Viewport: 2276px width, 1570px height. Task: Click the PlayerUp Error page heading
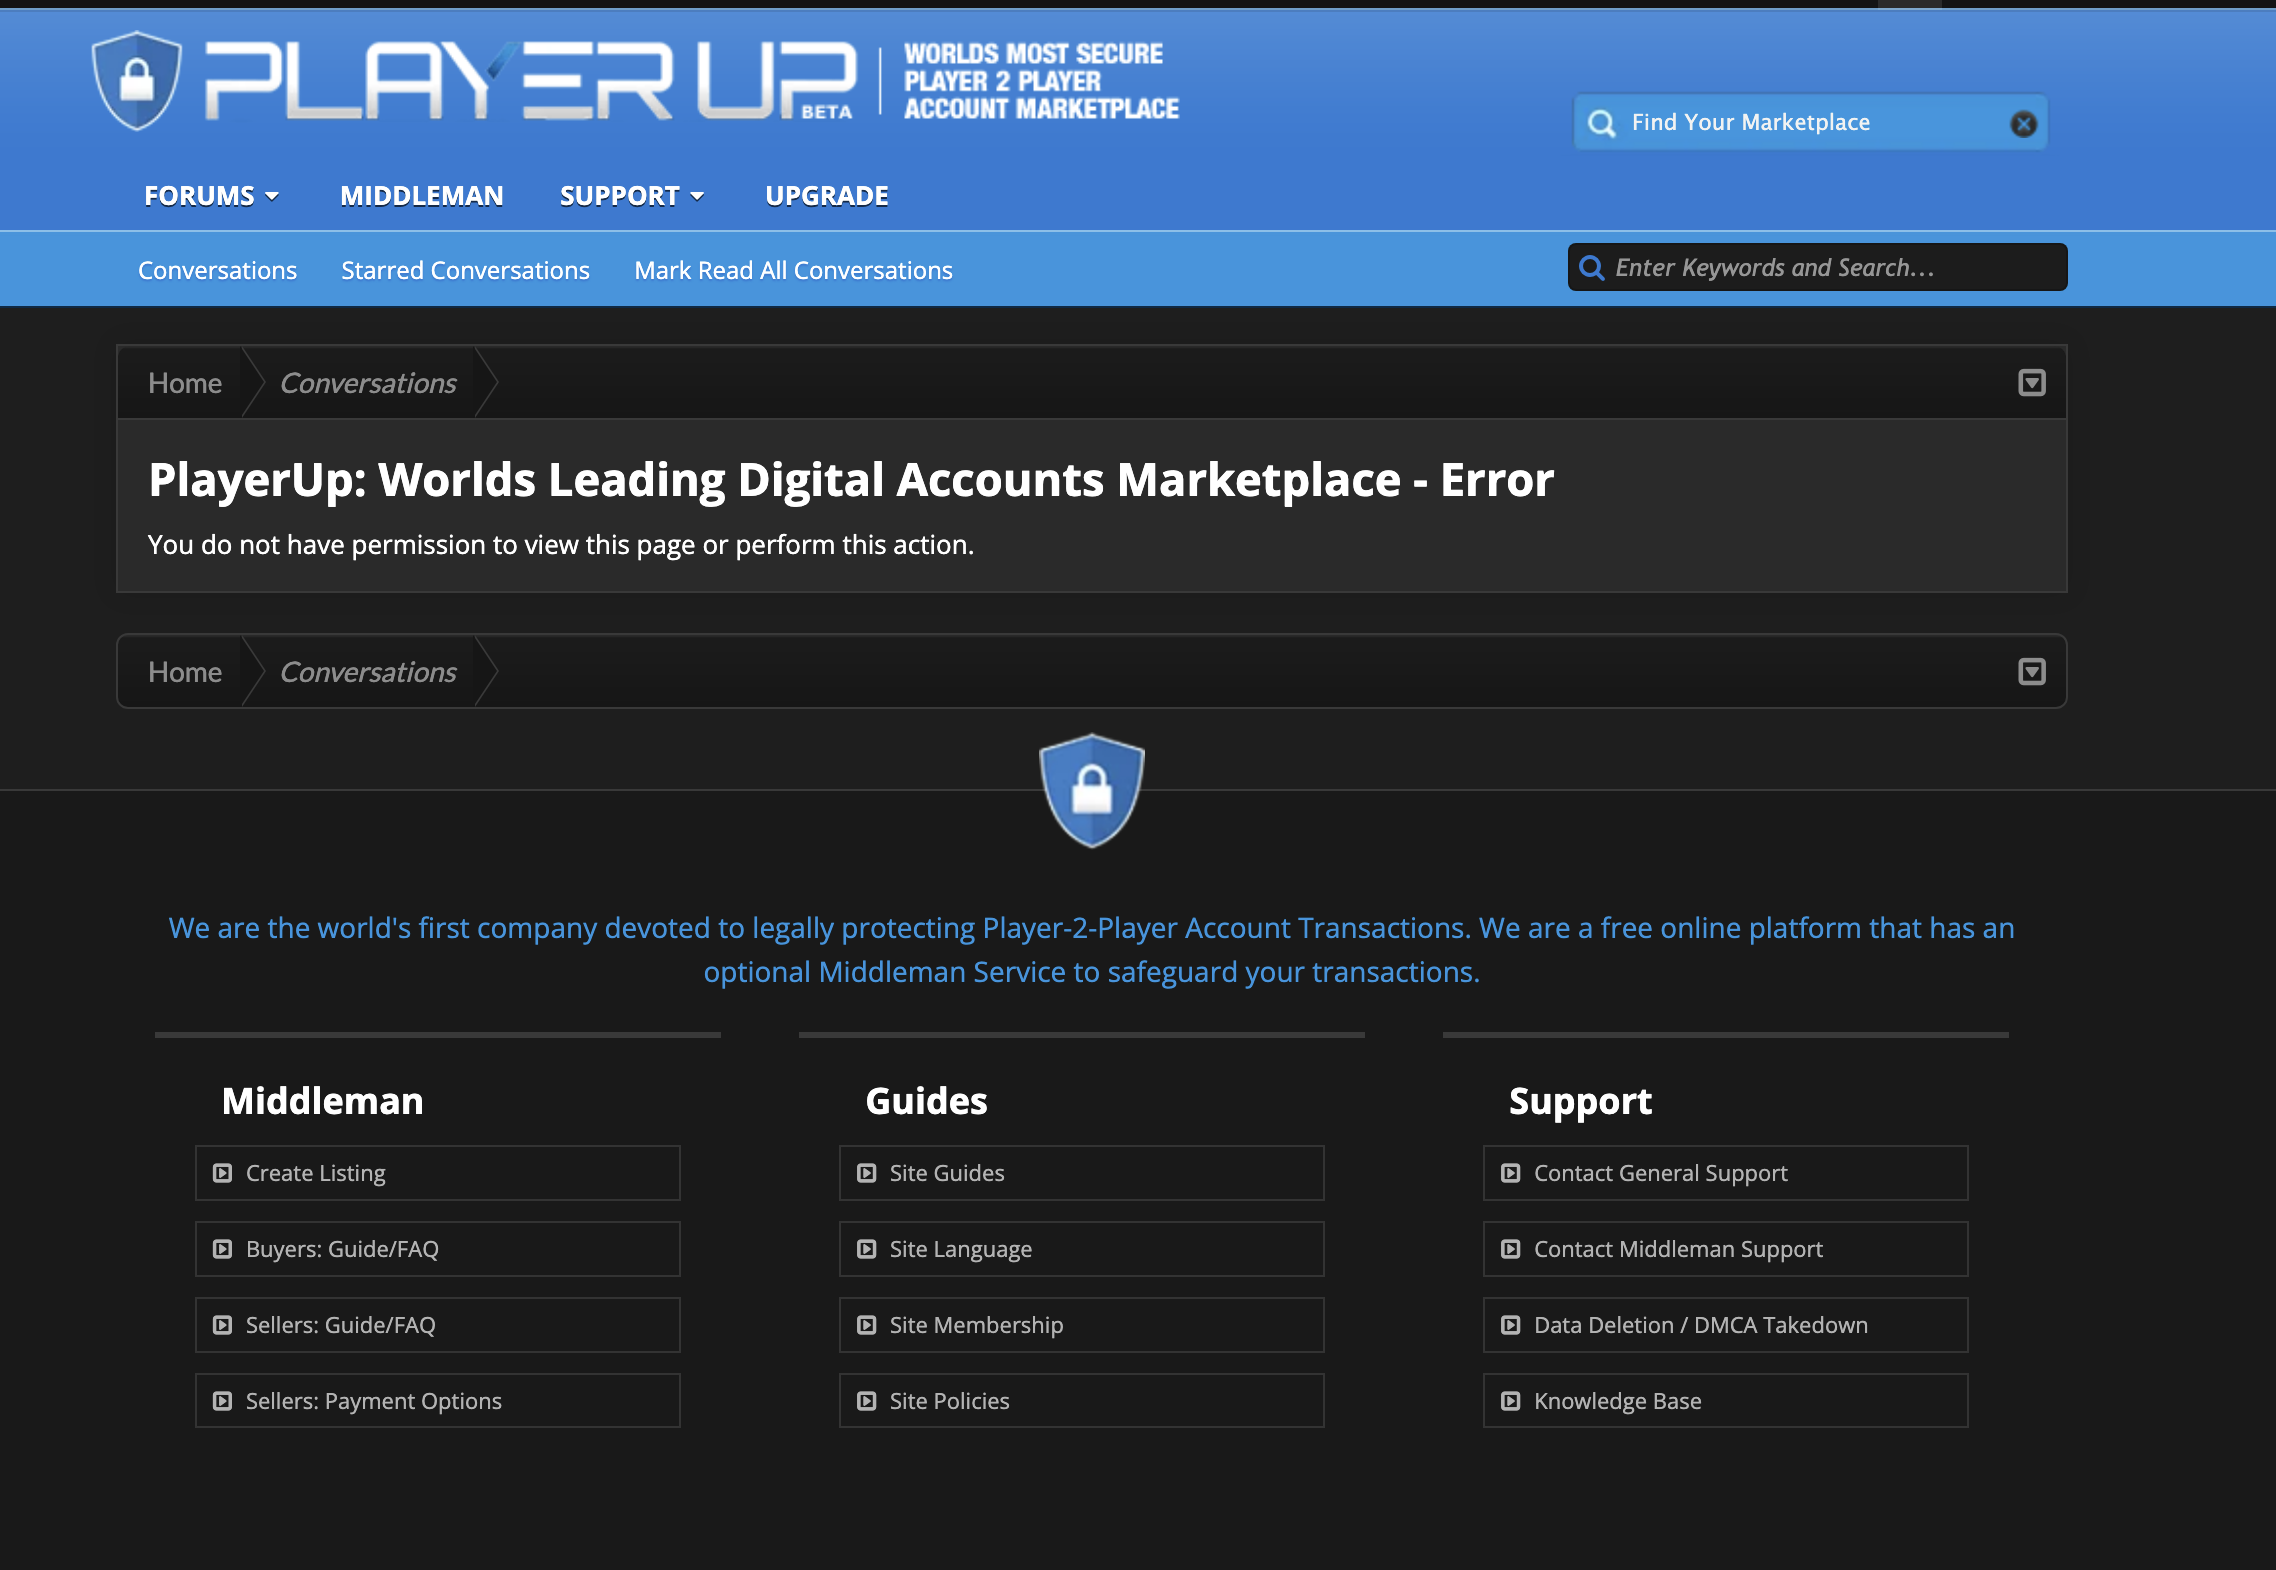pos(851,480)
